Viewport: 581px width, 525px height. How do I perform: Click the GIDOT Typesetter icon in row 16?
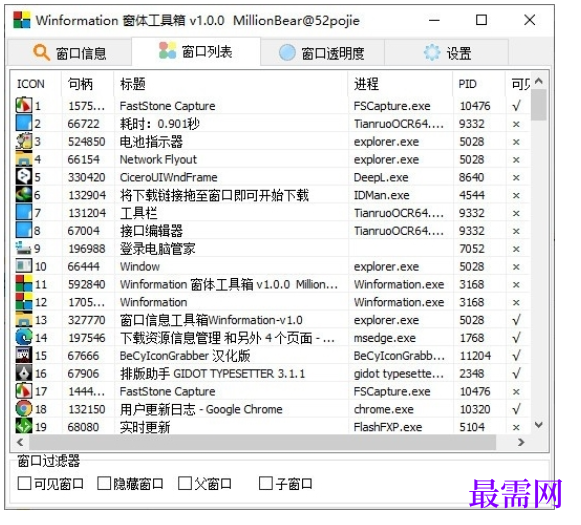click(x=24, y=373)
